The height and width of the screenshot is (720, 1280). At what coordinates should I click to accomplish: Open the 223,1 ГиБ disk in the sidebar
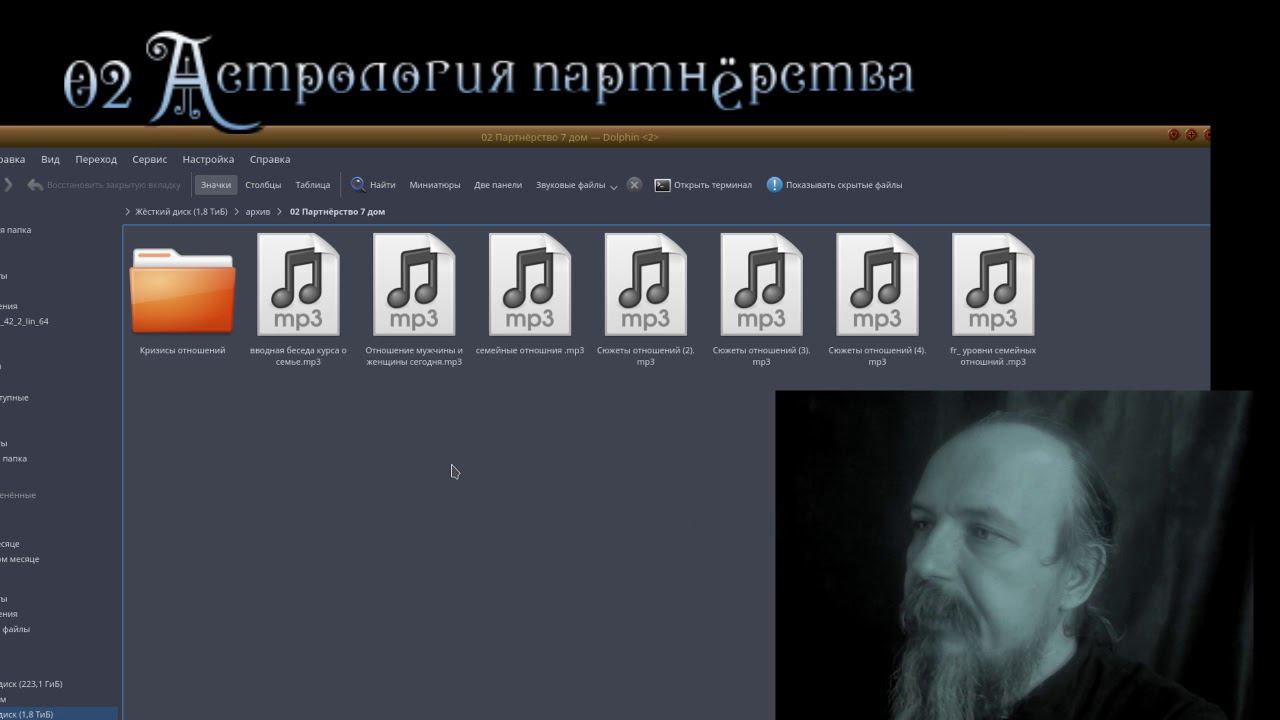31,684
